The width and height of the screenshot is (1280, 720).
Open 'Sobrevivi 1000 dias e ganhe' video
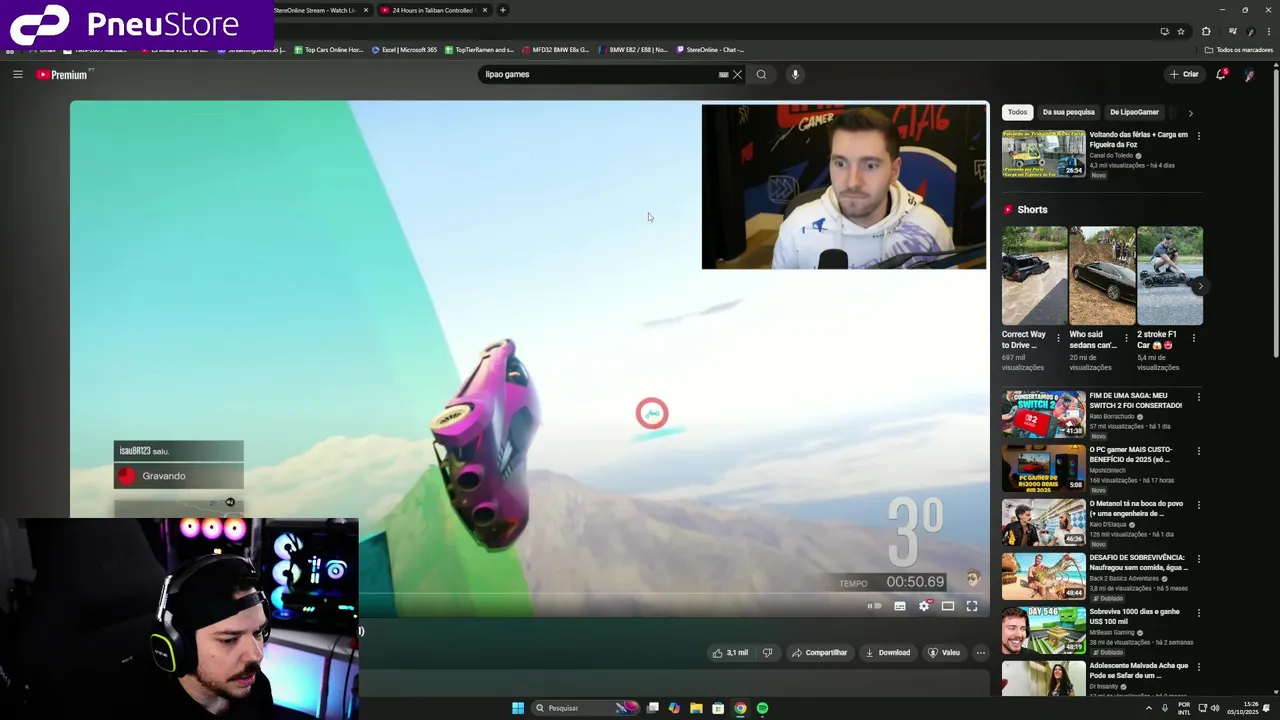coord(1044,630)
